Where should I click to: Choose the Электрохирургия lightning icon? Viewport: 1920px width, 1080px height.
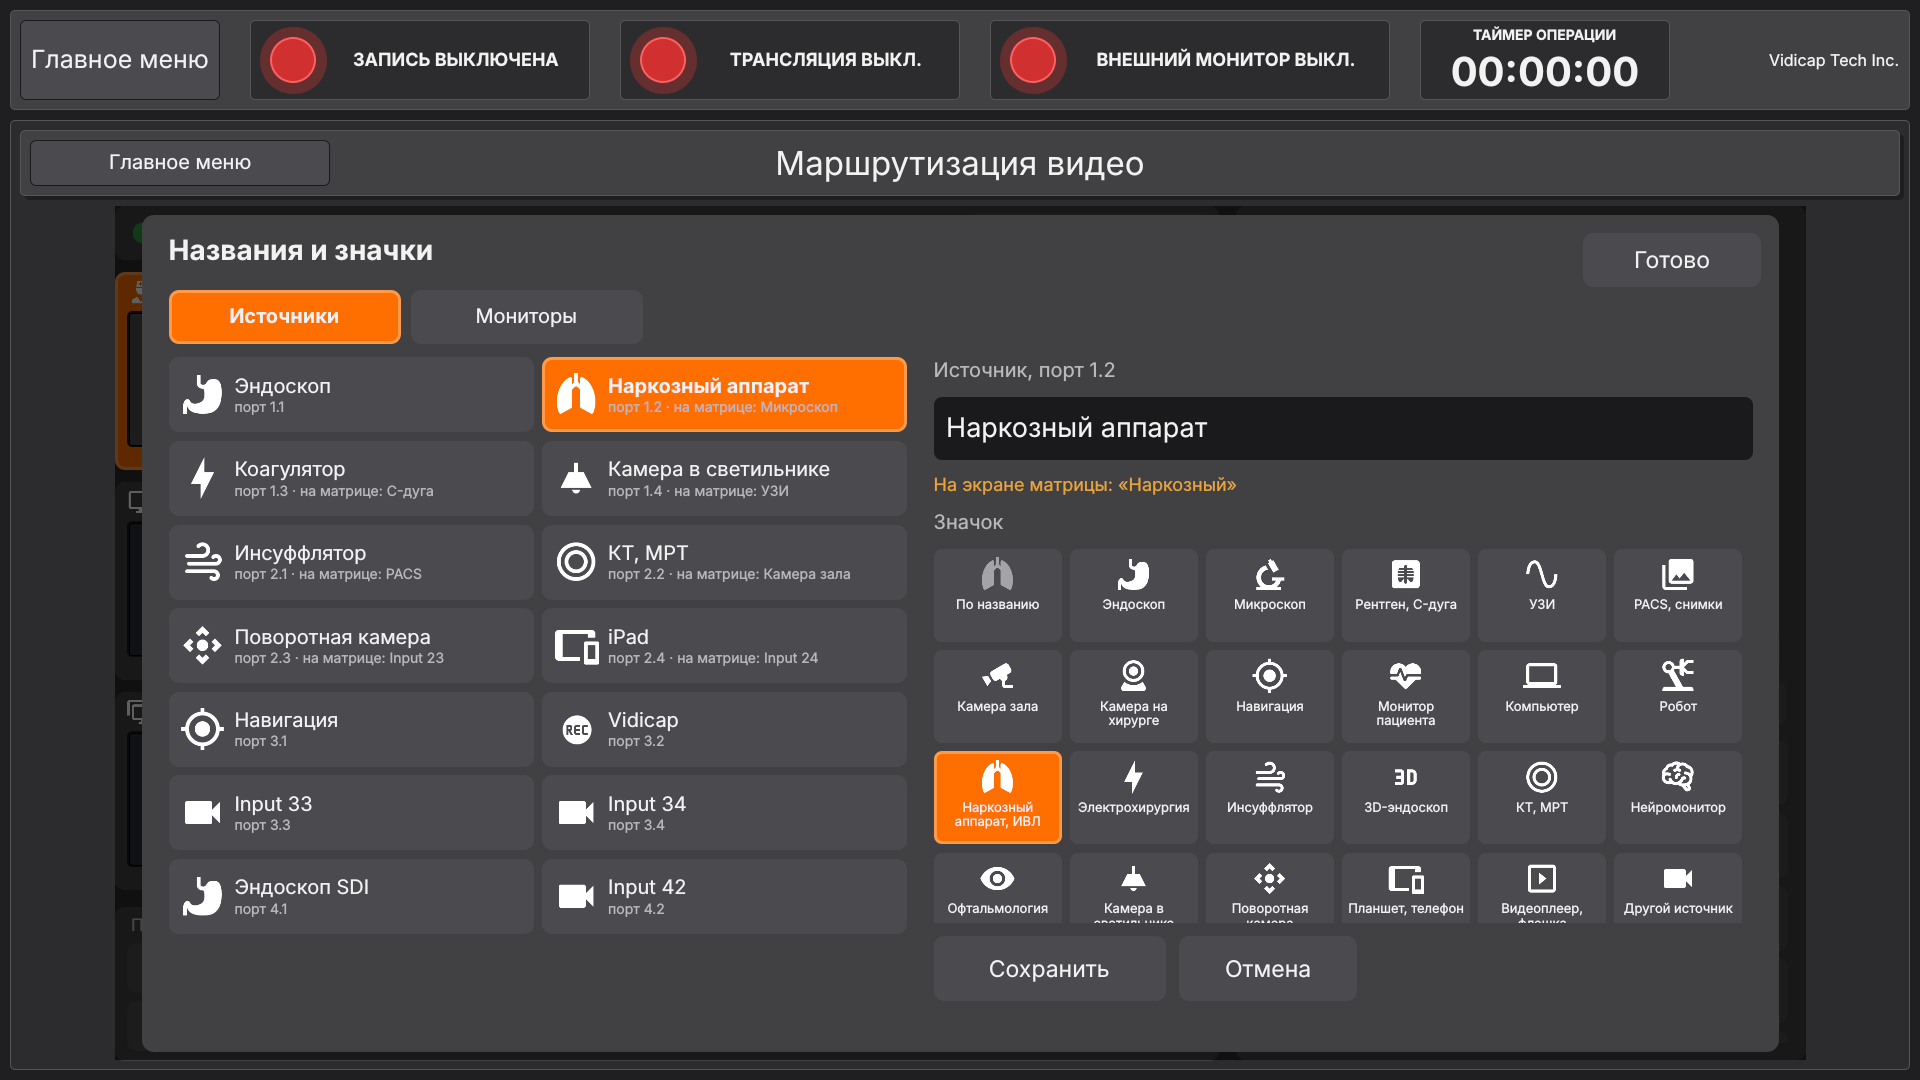coord(1133,797)
